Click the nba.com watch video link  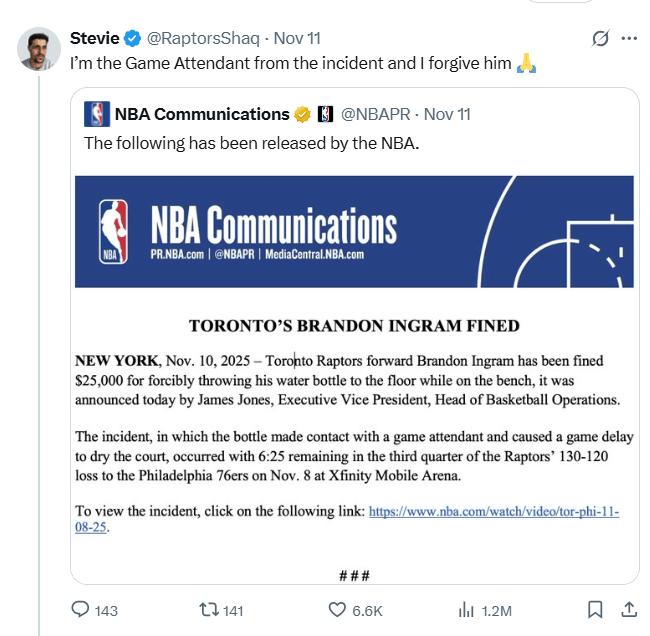493,512
